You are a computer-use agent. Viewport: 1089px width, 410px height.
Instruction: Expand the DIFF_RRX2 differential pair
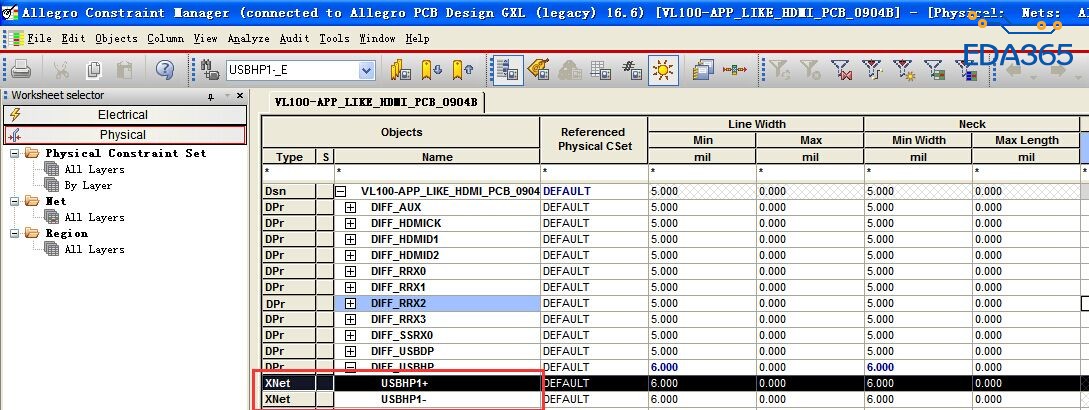click(350, 303)
